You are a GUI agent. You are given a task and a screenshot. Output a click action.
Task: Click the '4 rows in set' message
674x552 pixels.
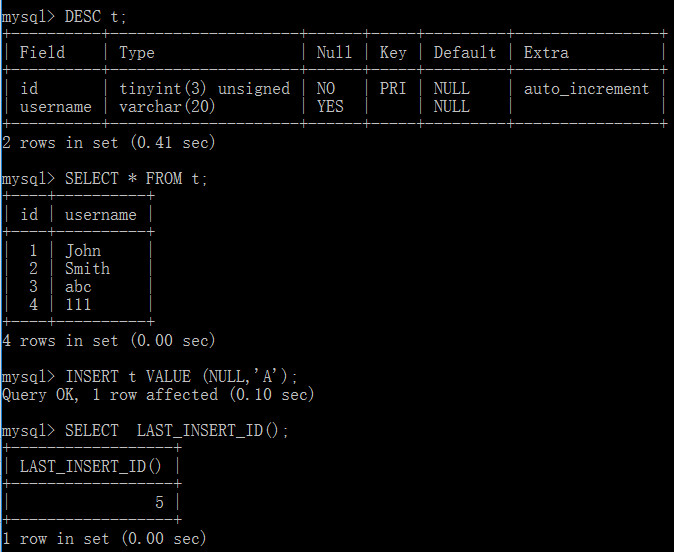tap(108, 341)
